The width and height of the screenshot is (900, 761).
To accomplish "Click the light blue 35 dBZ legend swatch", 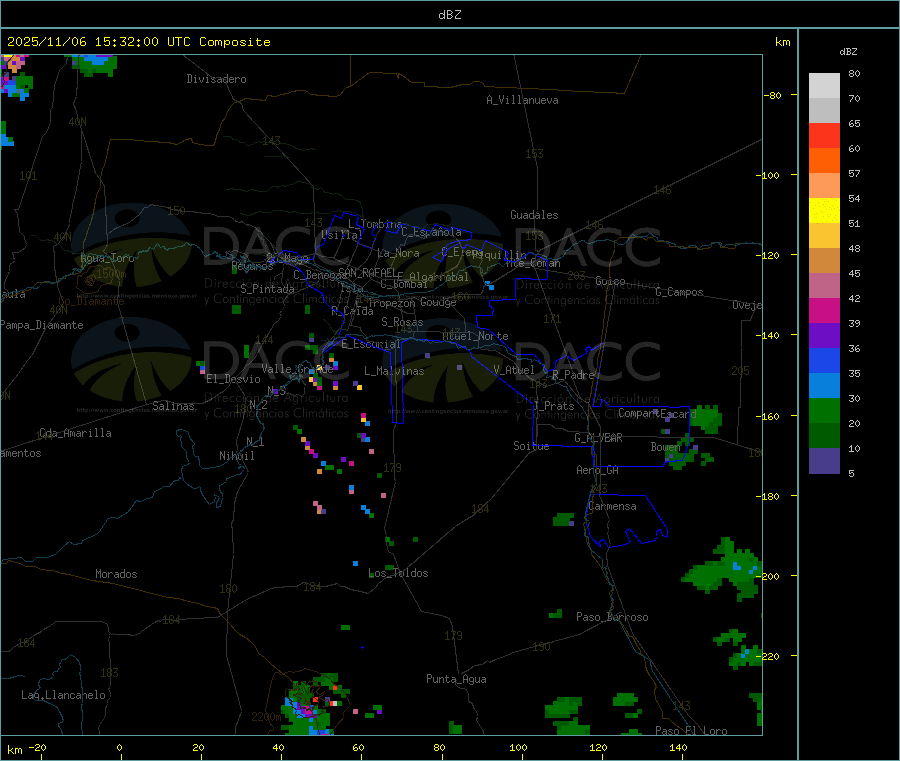I will tap(824, 386).
